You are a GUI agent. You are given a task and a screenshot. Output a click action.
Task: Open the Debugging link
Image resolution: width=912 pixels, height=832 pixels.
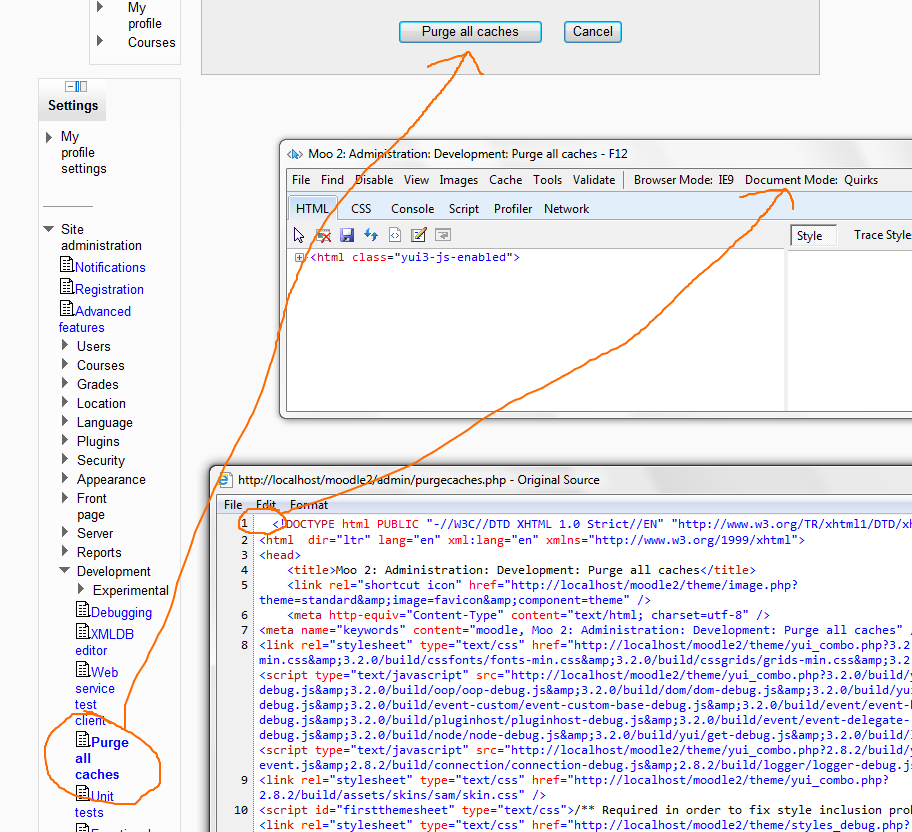tap(122, 613)
